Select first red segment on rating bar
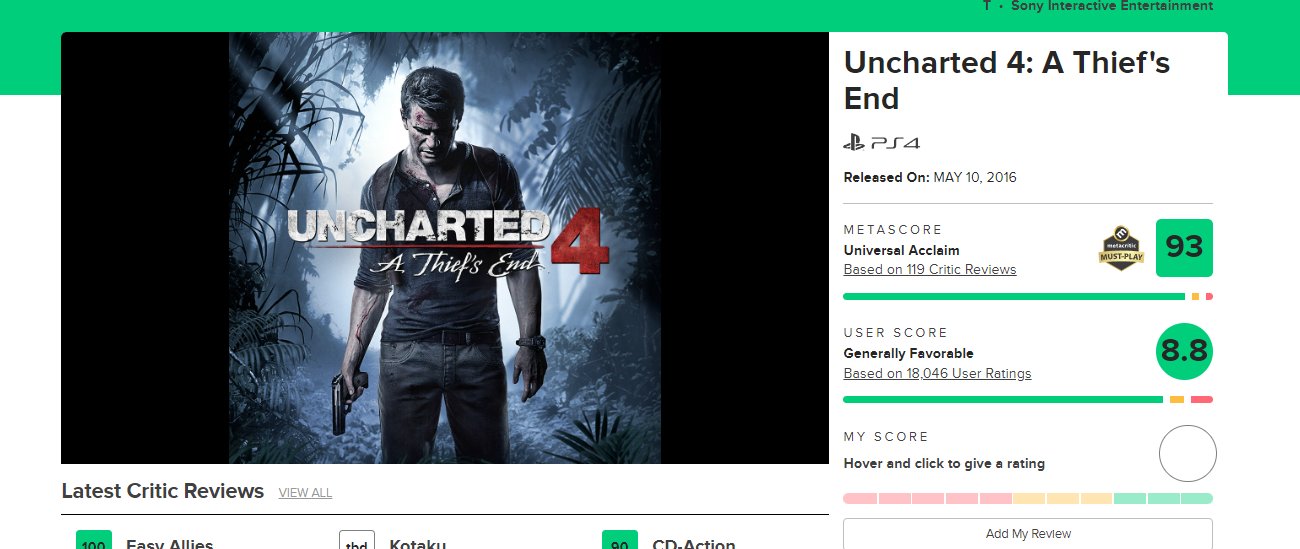1300x549 pixels. click(860, 498)
